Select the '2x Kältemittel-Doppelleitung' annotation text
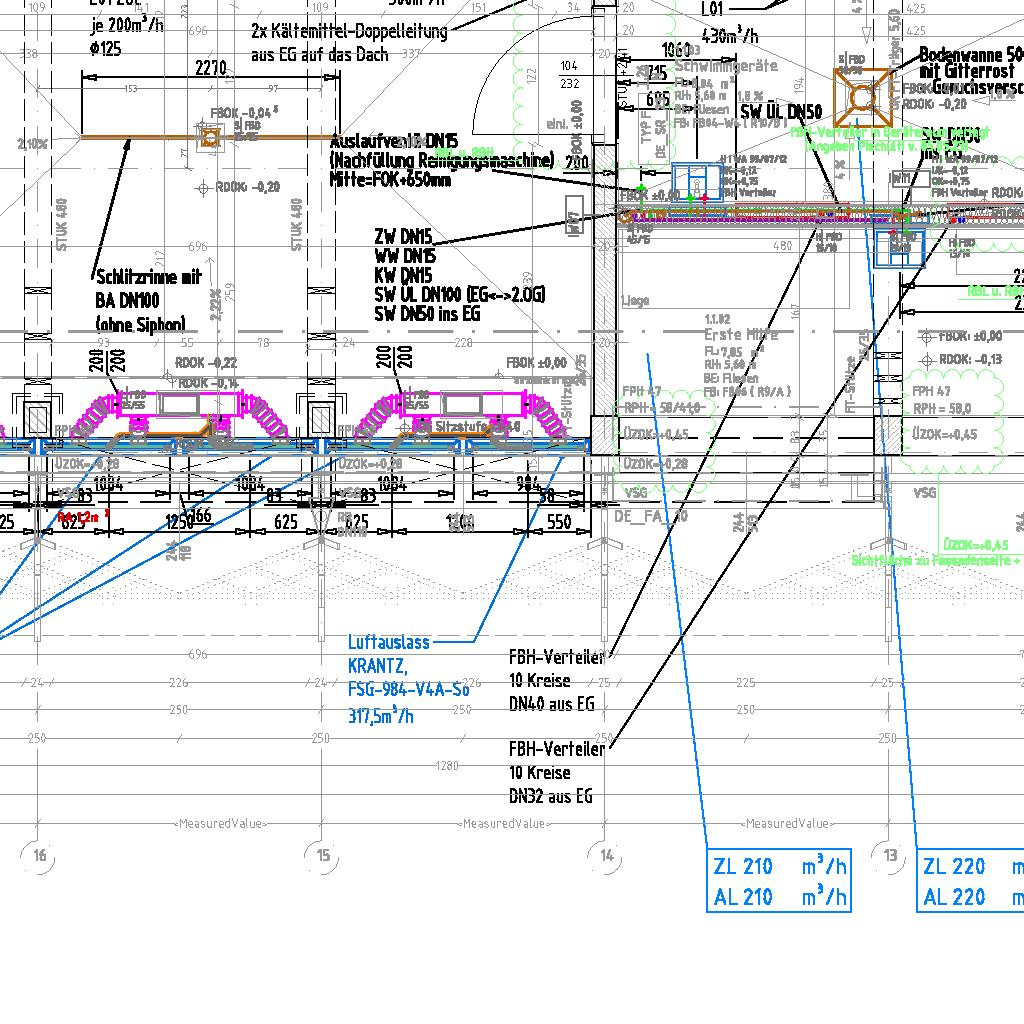Viewport: 1024px width, 1024px height. (349, 31)
